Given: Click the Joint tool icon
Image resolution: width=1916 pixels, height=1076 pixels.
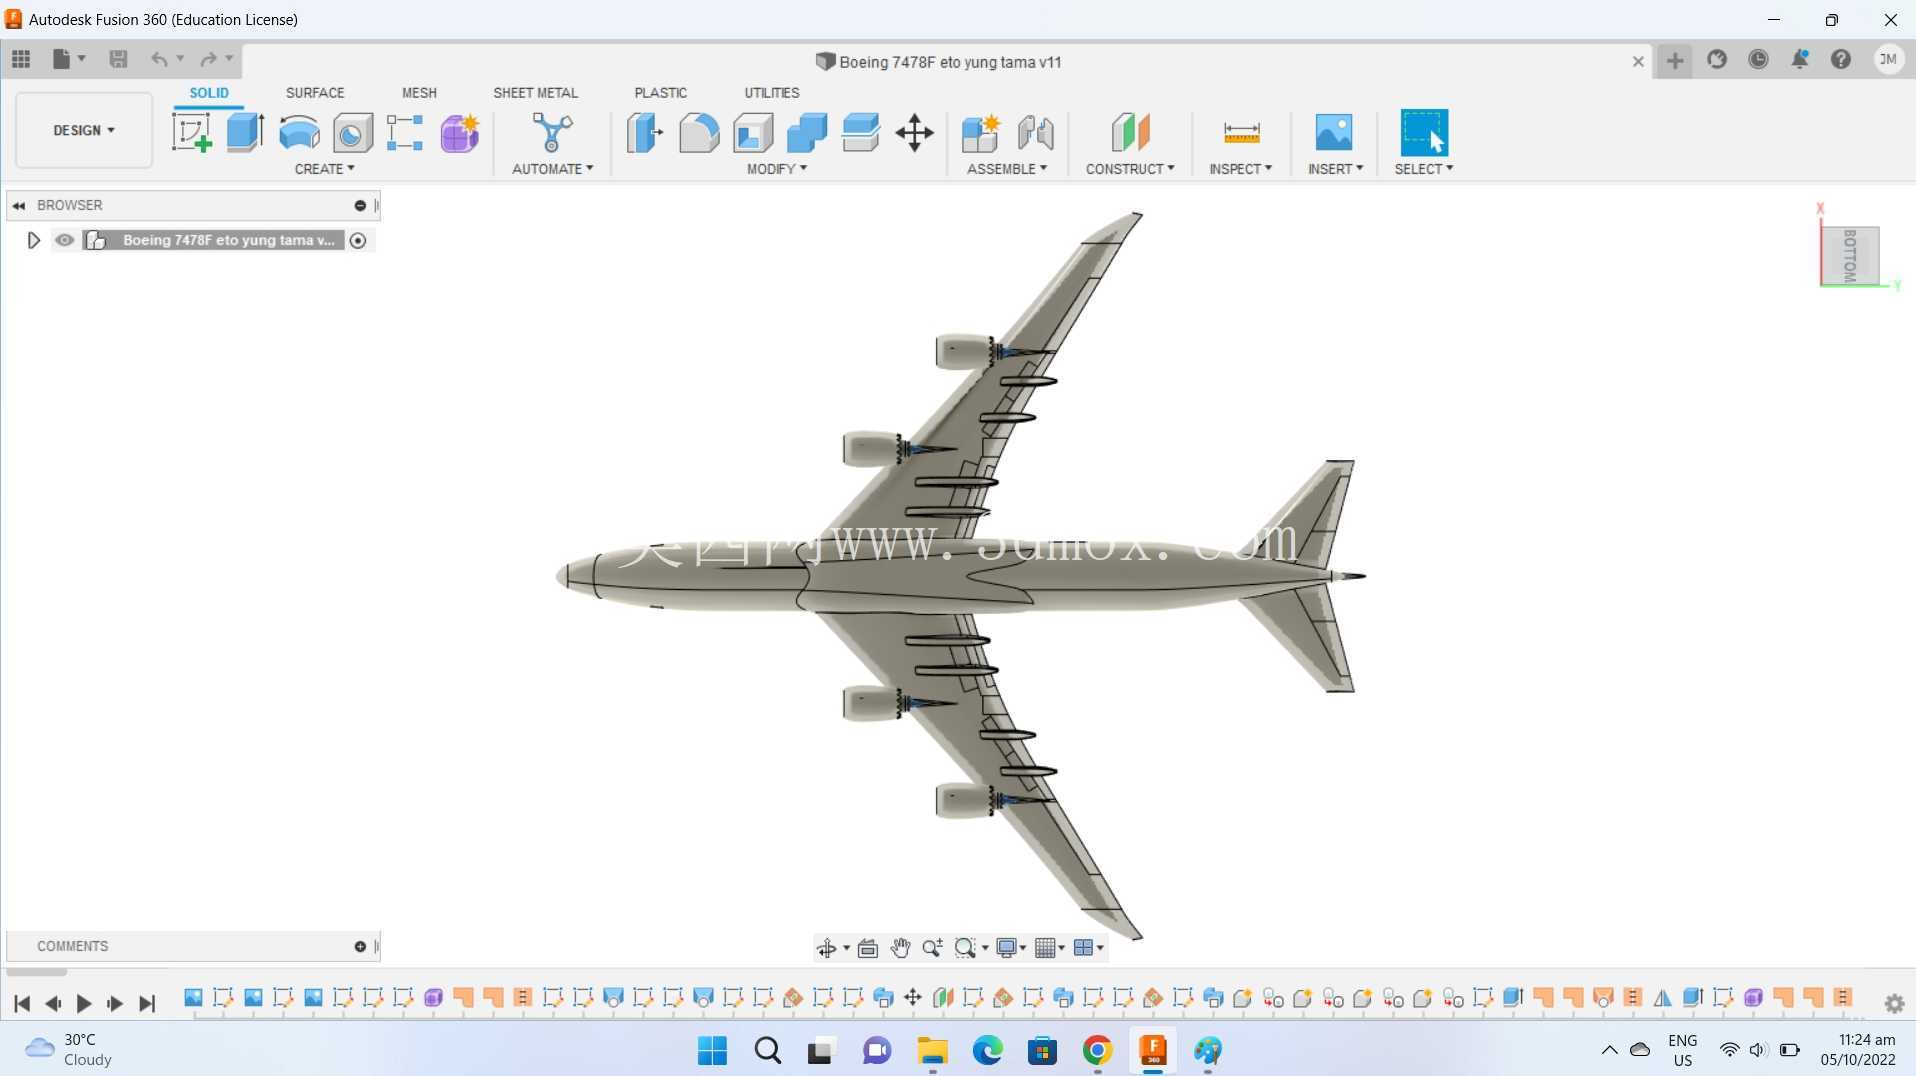Looking at the screenshot, I should click(1036, 132).
